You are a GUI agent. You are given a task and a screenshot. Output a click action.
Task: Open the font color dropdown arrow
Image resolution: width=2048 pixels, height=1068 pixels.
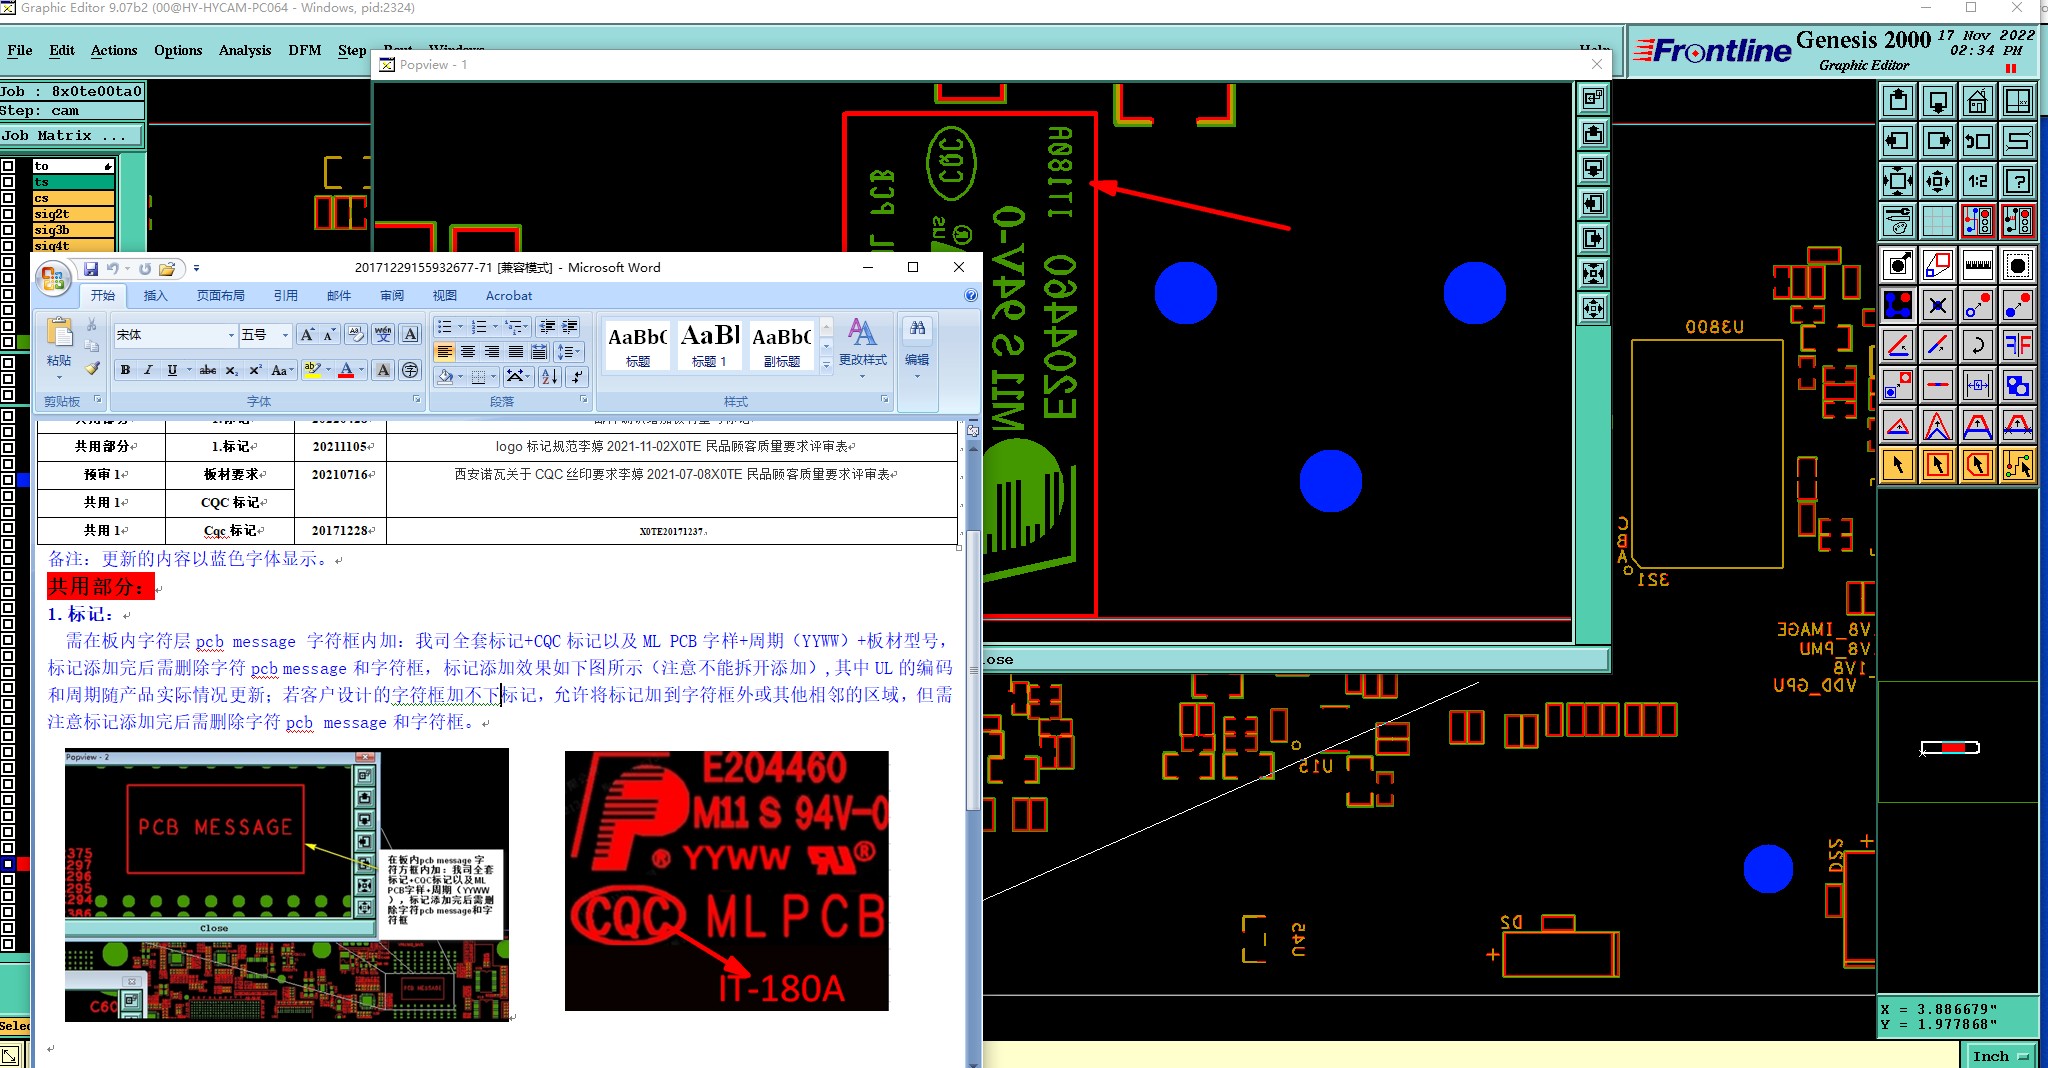click(x=361, y=370)
